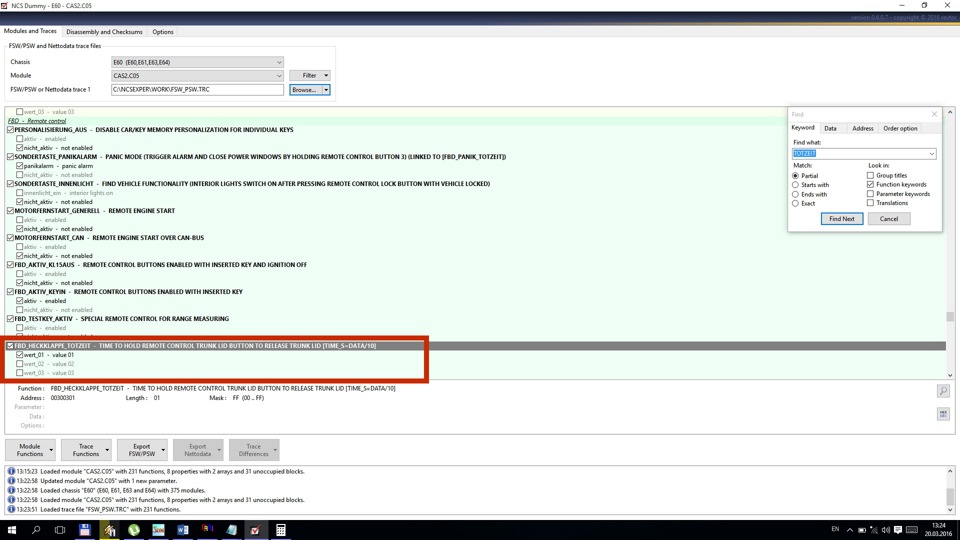Click the magnifier search icon beside function details
This screenshot has width=960, height=540.
click(x=943, y=391)
